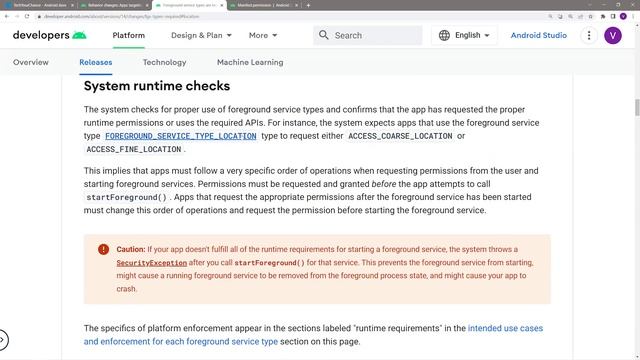Click the Chrome profile avatar in toolbar
Viewport: 640px width, 360px height.
pyautogui.click(x=623, y=16)
